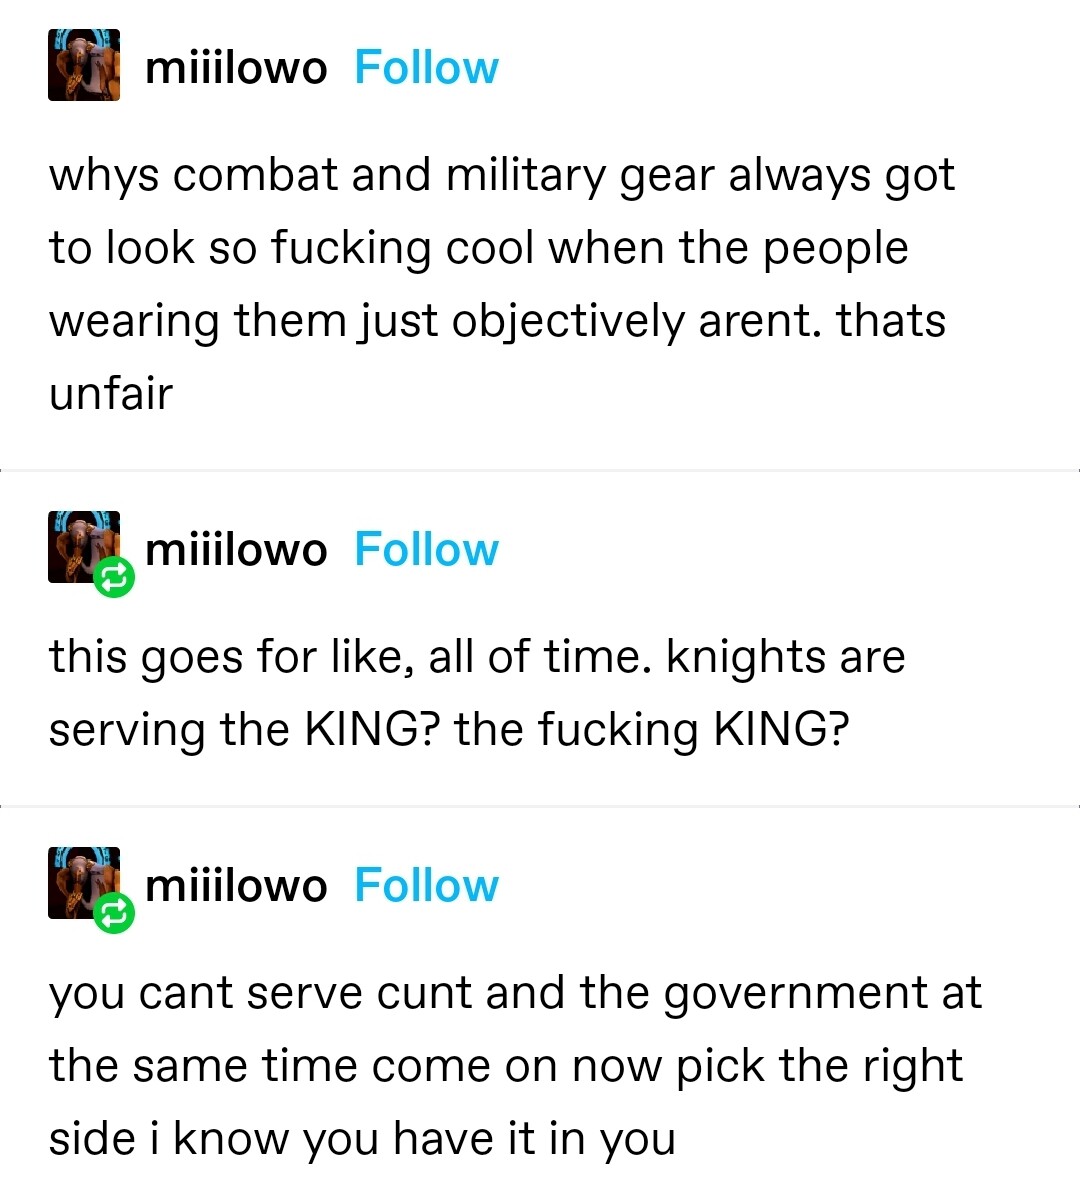Click the green reblog badge on knights post
This screenshot has width=1080, height=1193.
[114, 577]
